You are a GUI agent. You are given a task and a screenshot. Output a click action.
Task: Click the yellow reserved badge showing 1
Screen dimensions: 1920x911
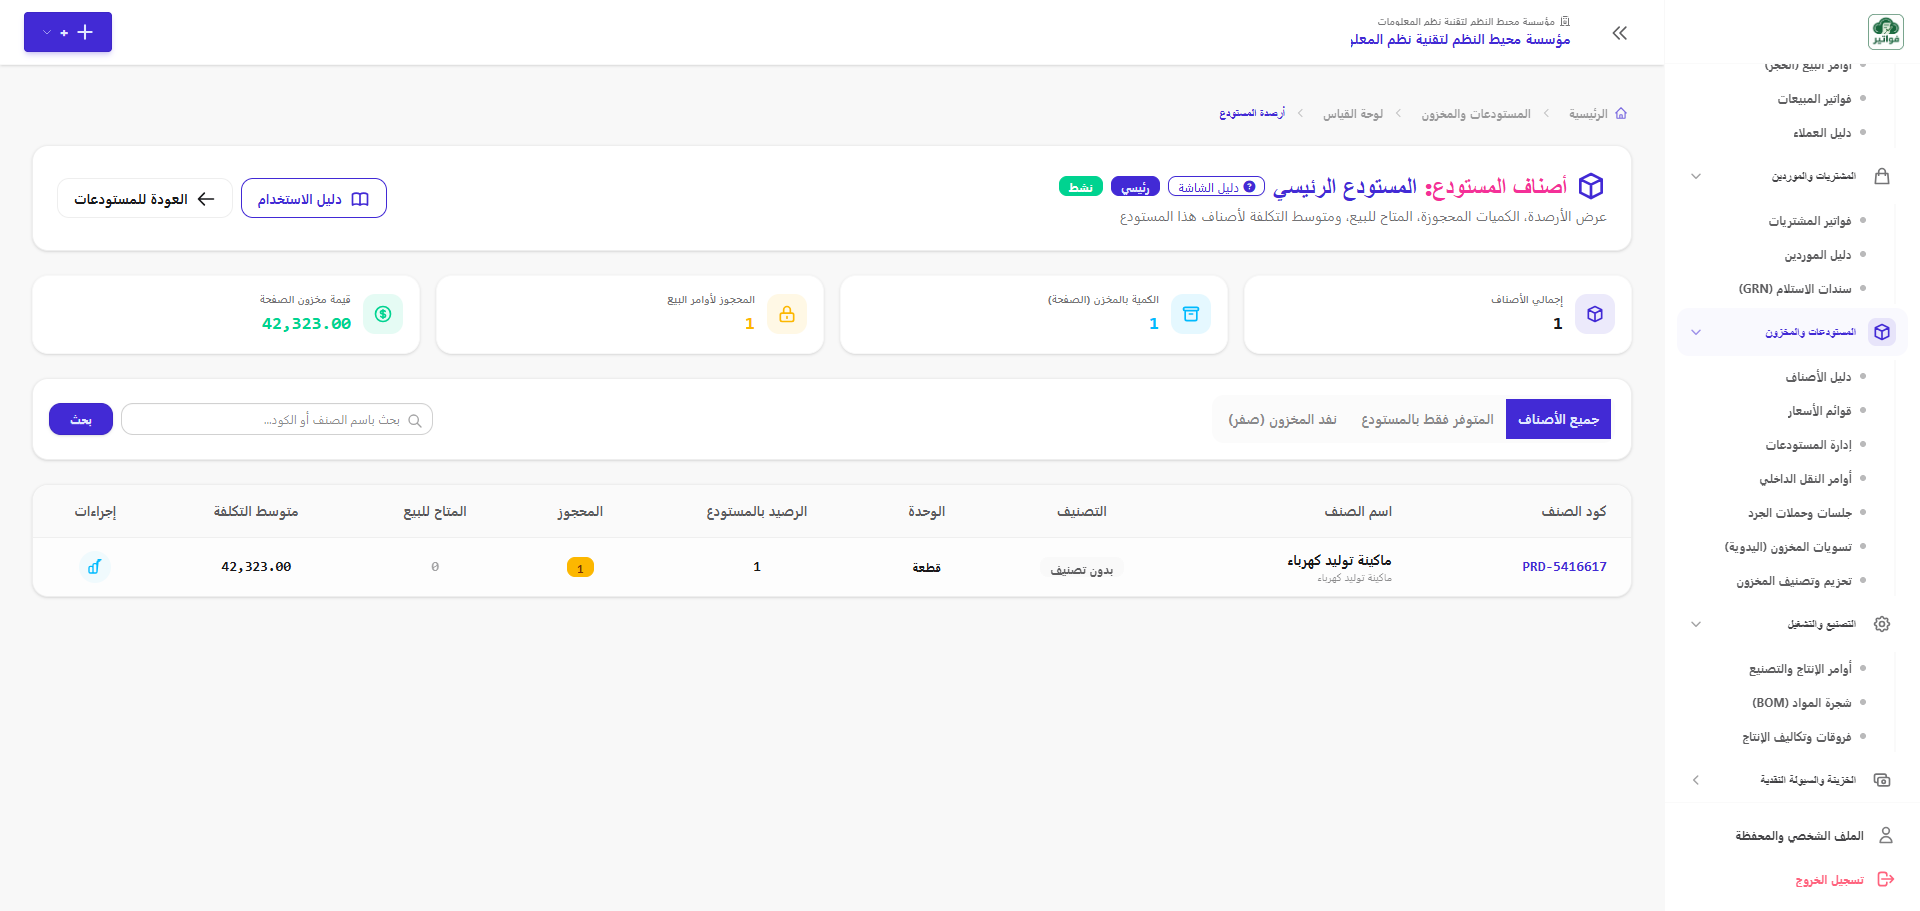pos(580,567)
